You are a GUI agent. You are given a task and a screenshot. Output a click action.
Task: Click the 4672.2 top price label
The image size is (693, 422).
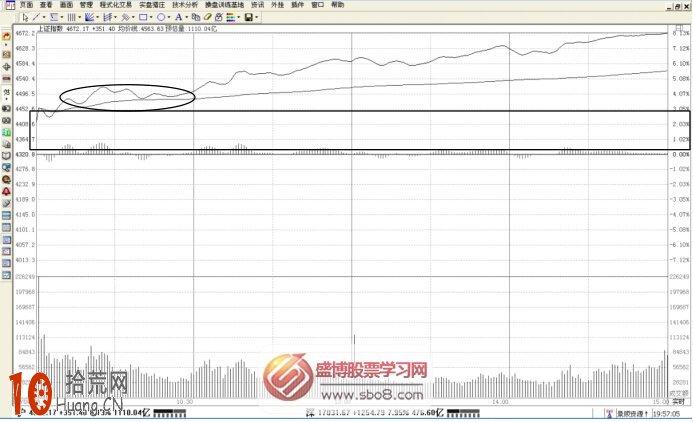pyautogui.click(x=25, y=33)
